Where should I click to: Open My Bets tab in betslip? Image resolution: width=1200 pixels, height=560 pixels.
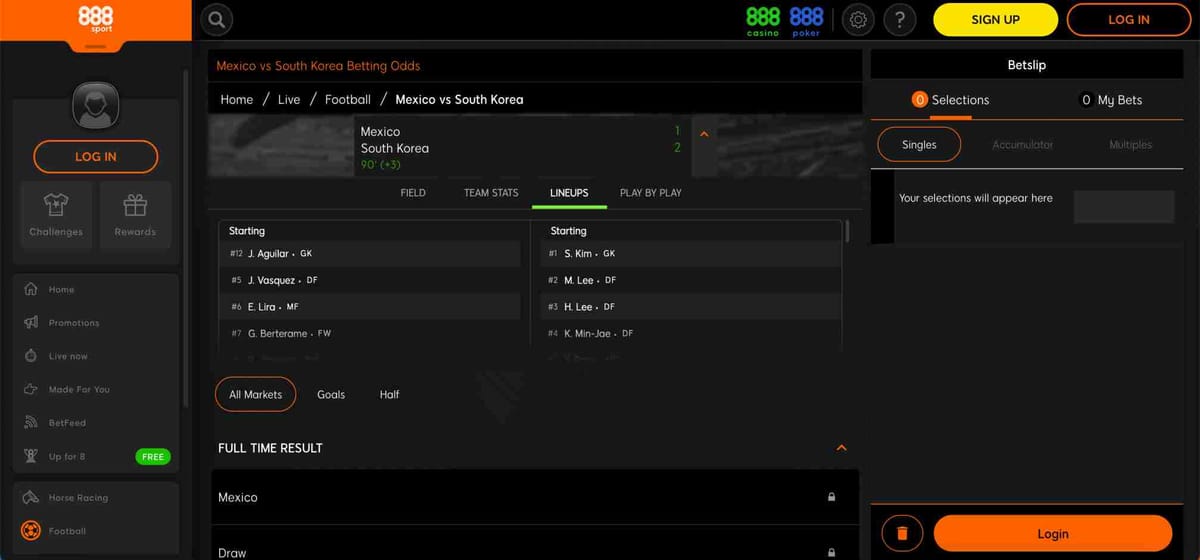click(x=1111, y=100)
